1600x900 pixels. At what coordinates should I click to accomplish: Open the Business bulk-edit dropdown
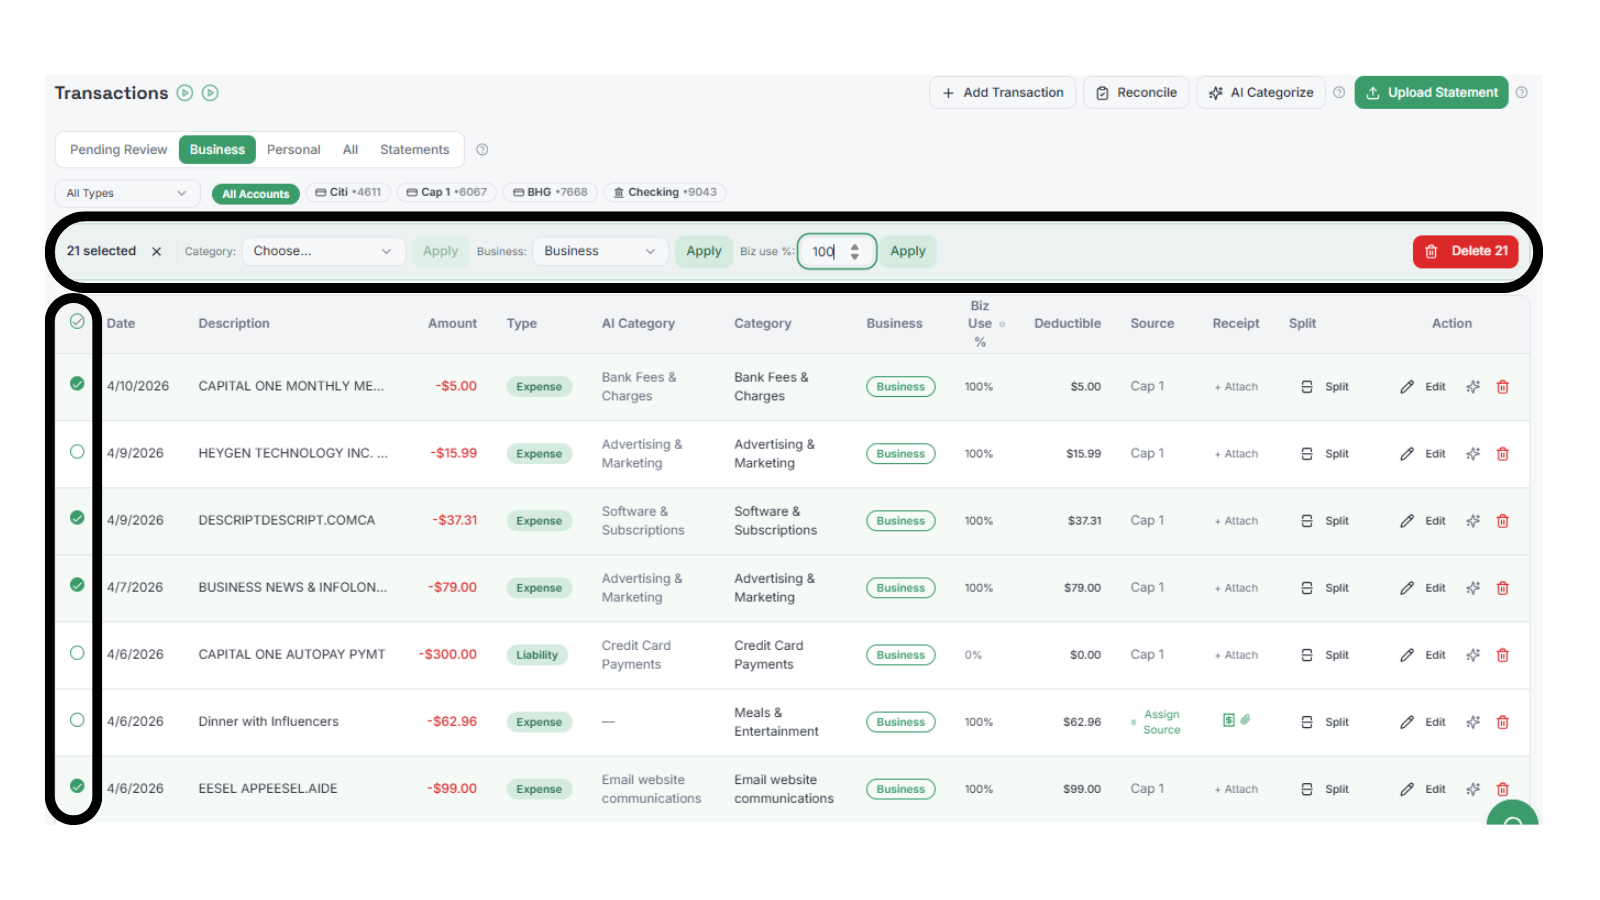pyautogui.click(x=600, y=251)
